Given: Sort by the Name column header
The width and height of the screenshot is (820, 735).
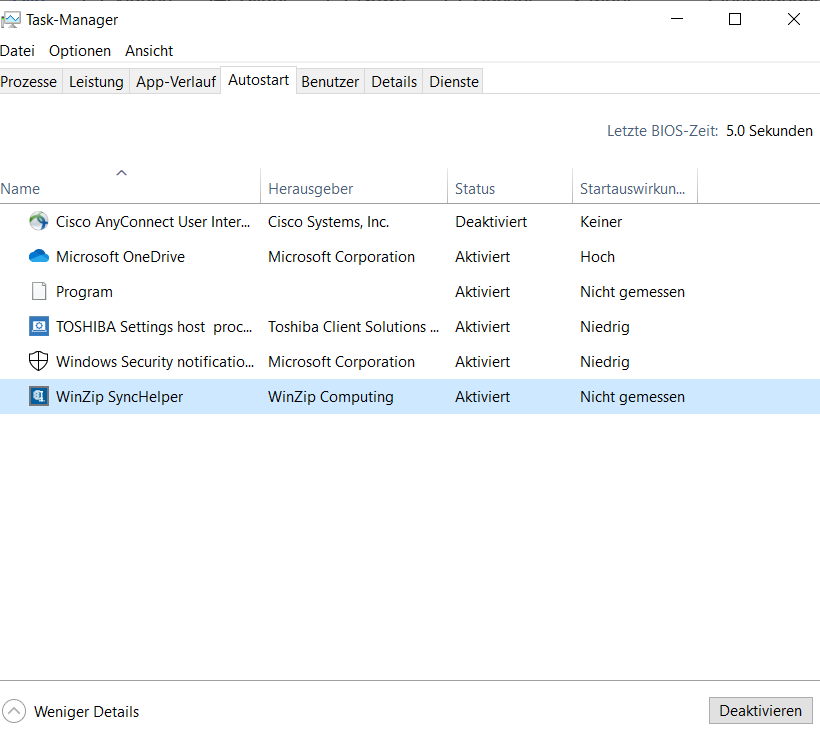Looking at the screenshot, I should (130, 188).
